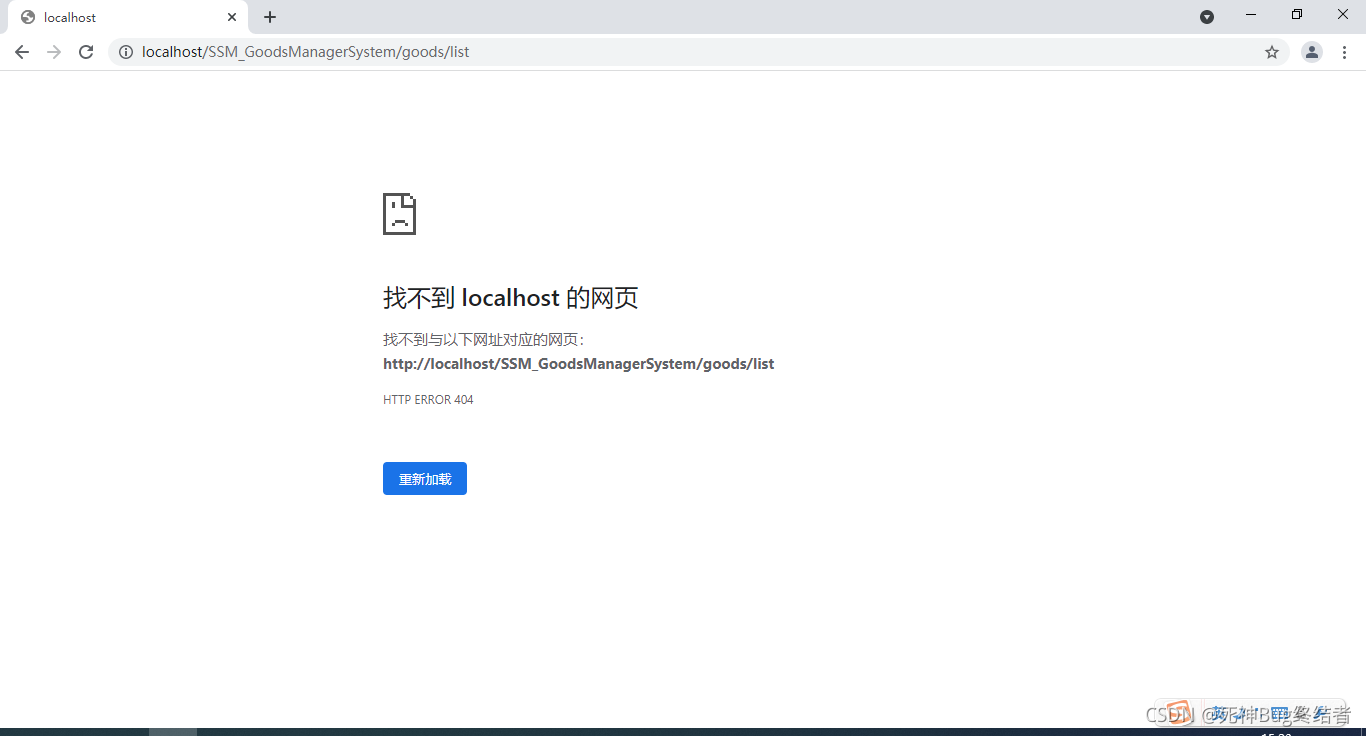The width and height of the screenshot is (1366, 736).
Task: Click the forward navigation arrow
Action: tap(54, 52)
